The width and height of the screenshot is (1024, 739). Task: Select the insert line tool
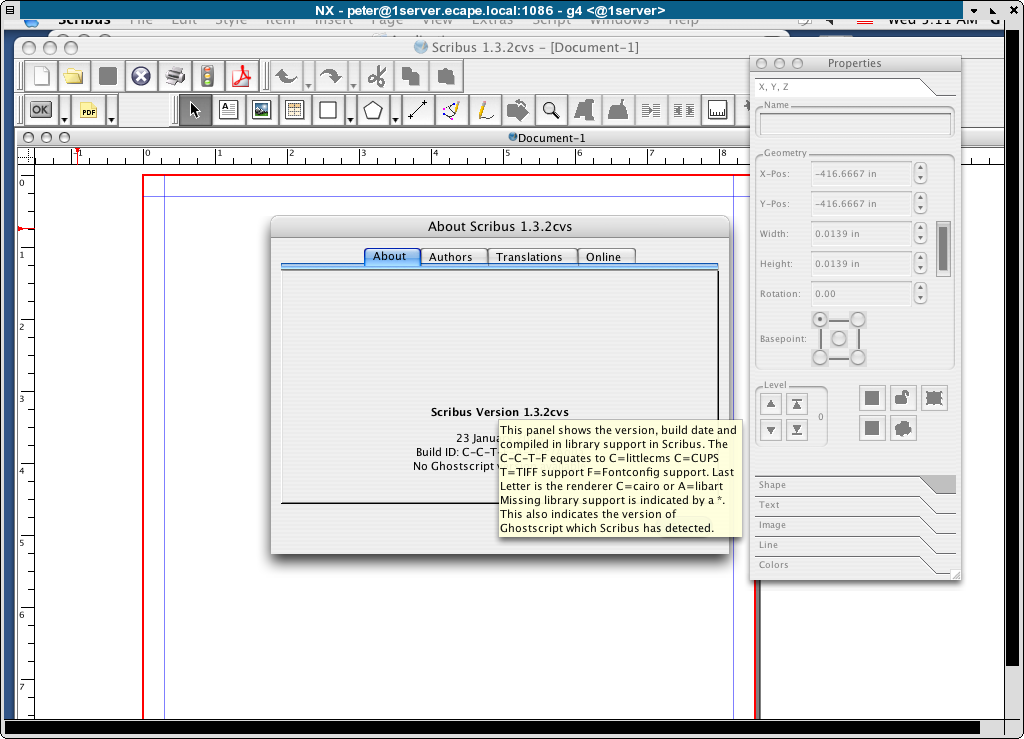(417, 110)
